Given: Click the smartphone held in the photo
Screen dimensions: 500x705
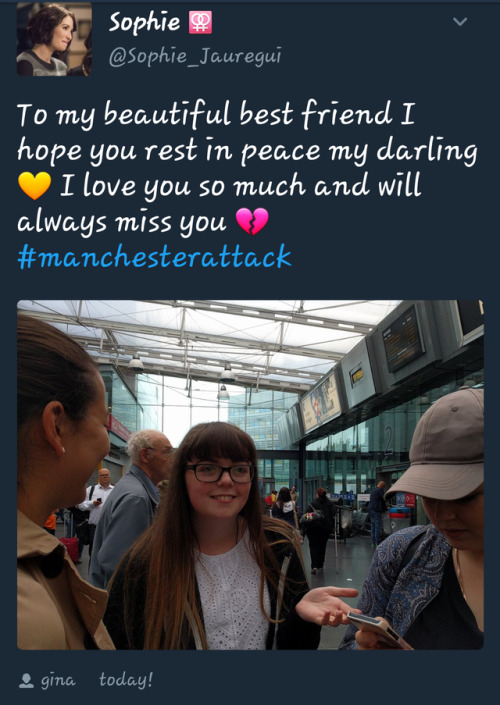Looking at the screenshot, I should 377,629.
